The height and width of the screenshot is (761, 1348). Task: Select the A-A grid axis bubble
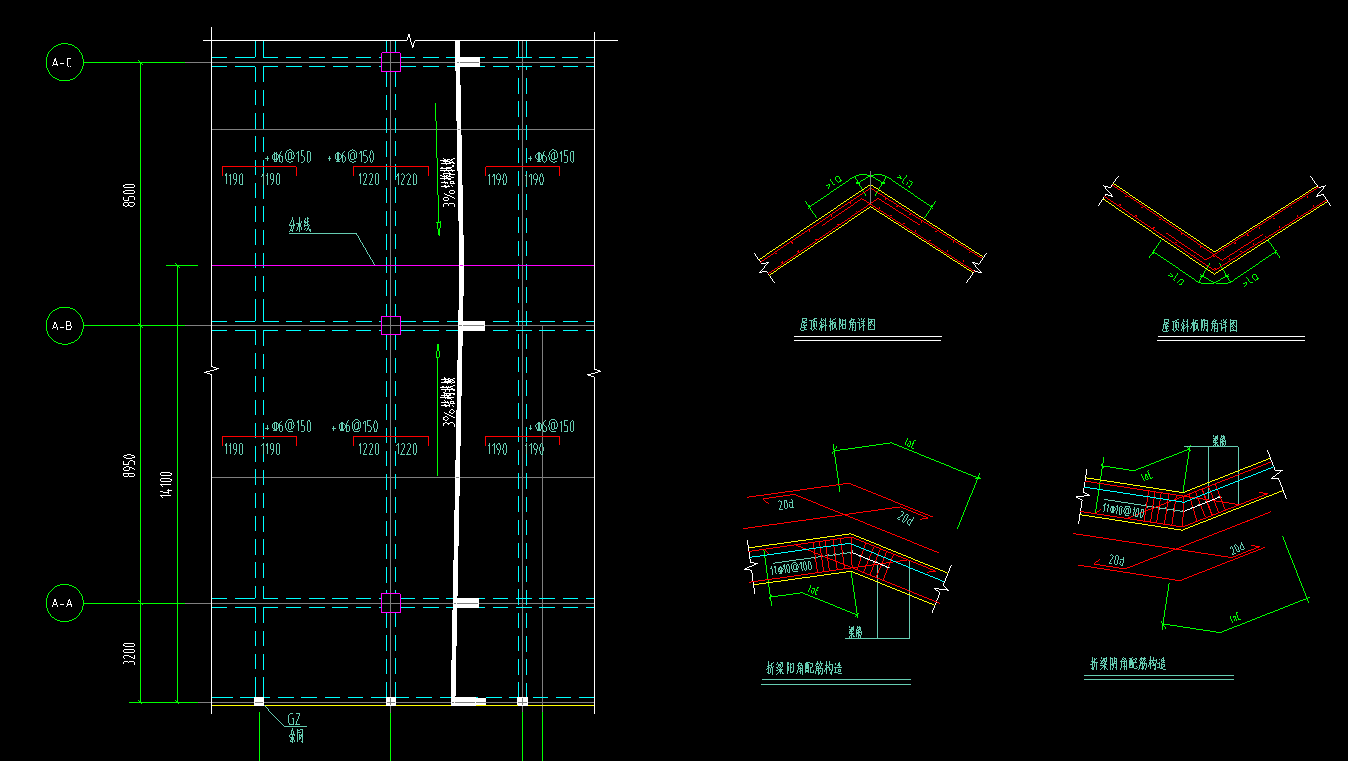tap(64, 603)
